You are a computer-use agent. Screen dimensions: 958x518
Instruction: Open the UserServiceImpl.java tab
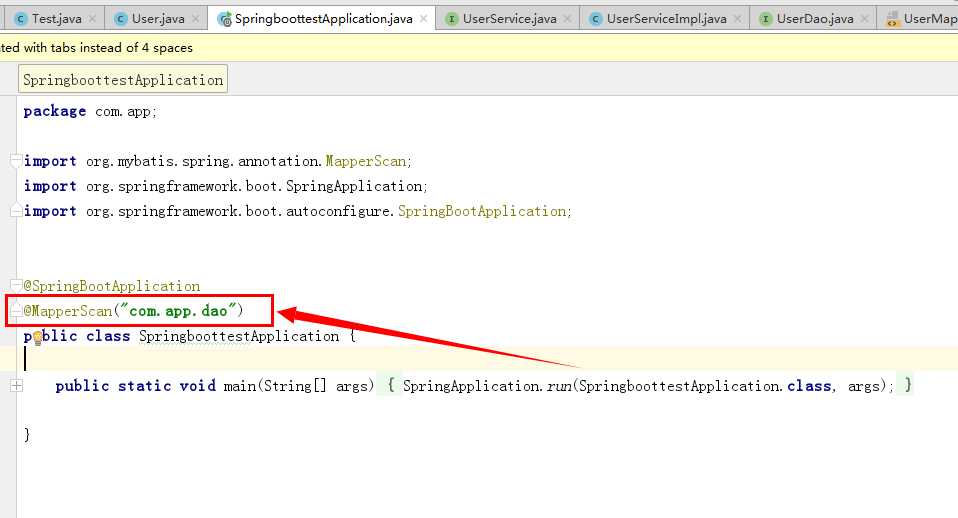(x=666, y=19)
